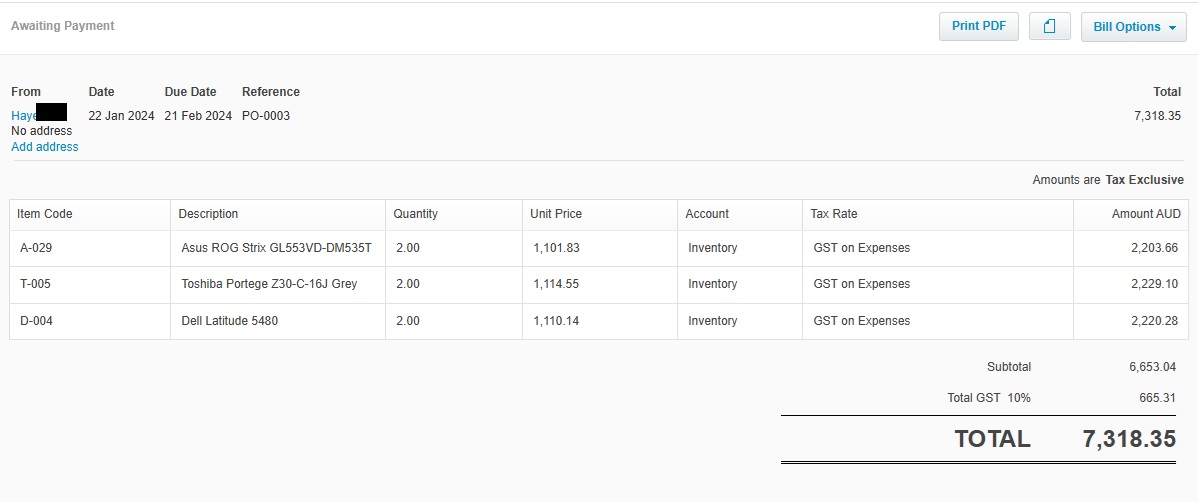Image resolution: width=1198 pixels, height=502 pixels.
Task: Click the Unit Price column header
Action: (556, 214)
